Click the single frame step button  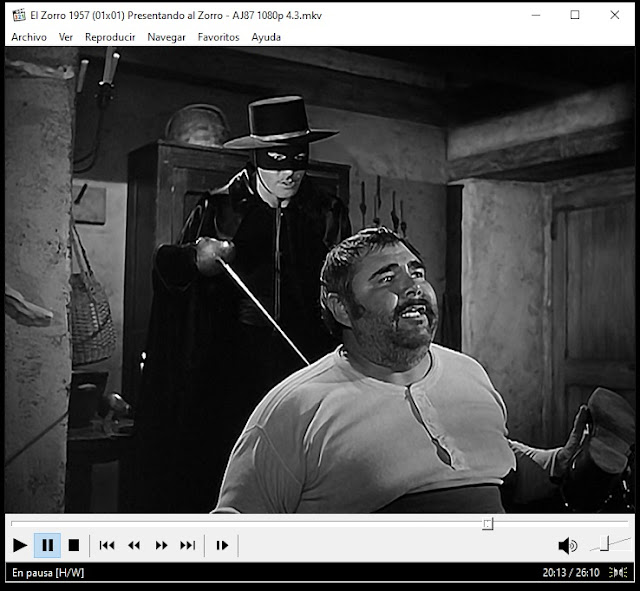222,545
